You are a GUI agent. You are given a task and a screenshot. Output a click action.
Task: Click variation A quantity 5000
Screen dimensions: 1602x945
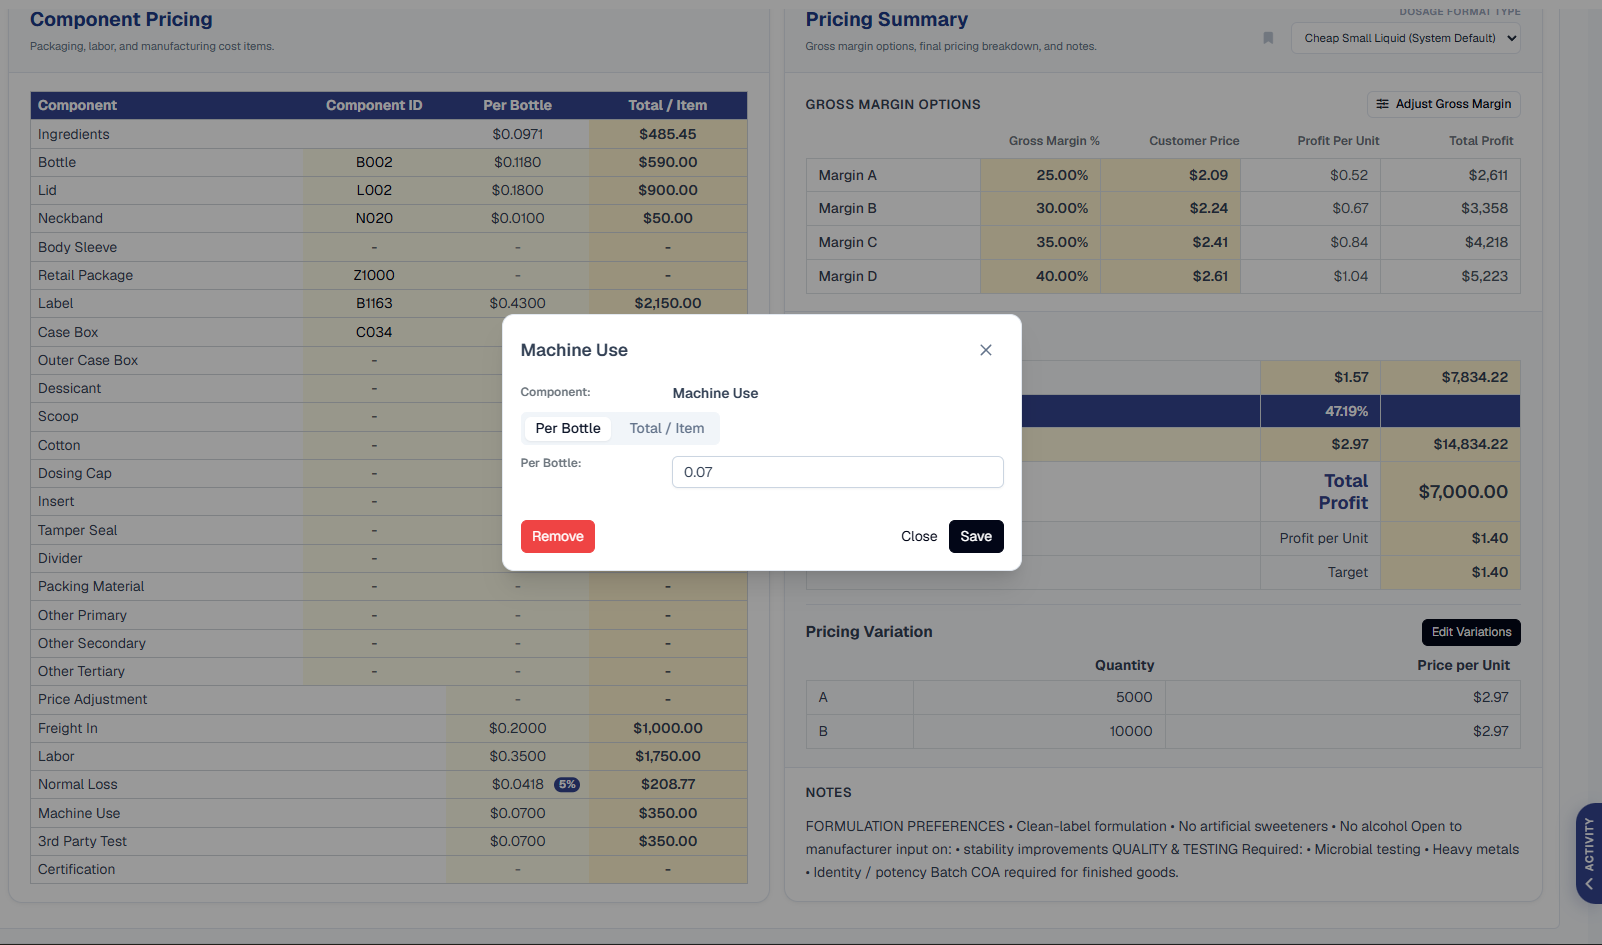pyautogui.click(x=1134, y=697)
